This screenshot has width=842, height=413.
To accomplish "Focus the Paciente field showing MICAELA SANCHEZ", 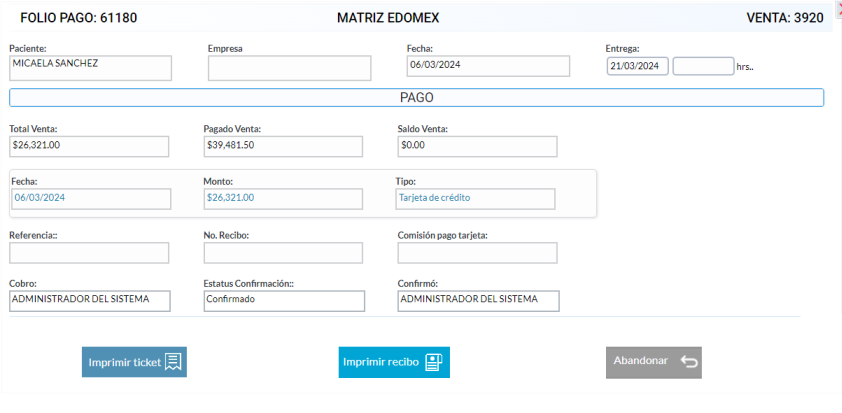I will tap(91, 68).
